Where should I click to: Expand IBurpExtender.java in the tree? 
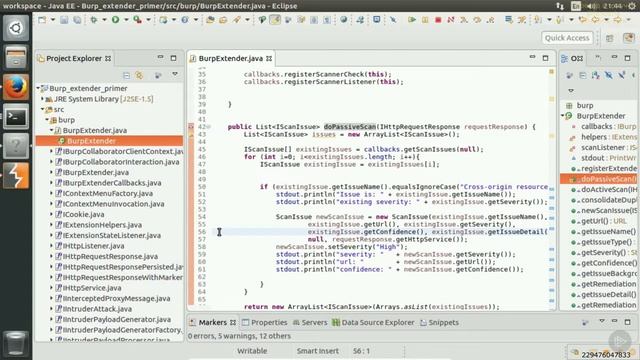[x=51, y=172]
